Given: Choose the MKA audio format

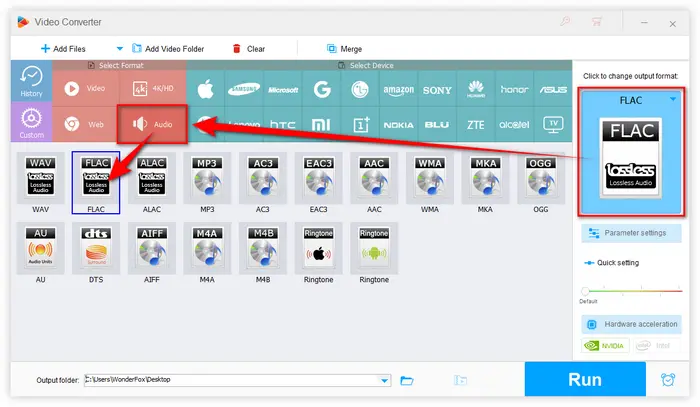Looking at the screenshot, I should (x=485, y=178).
